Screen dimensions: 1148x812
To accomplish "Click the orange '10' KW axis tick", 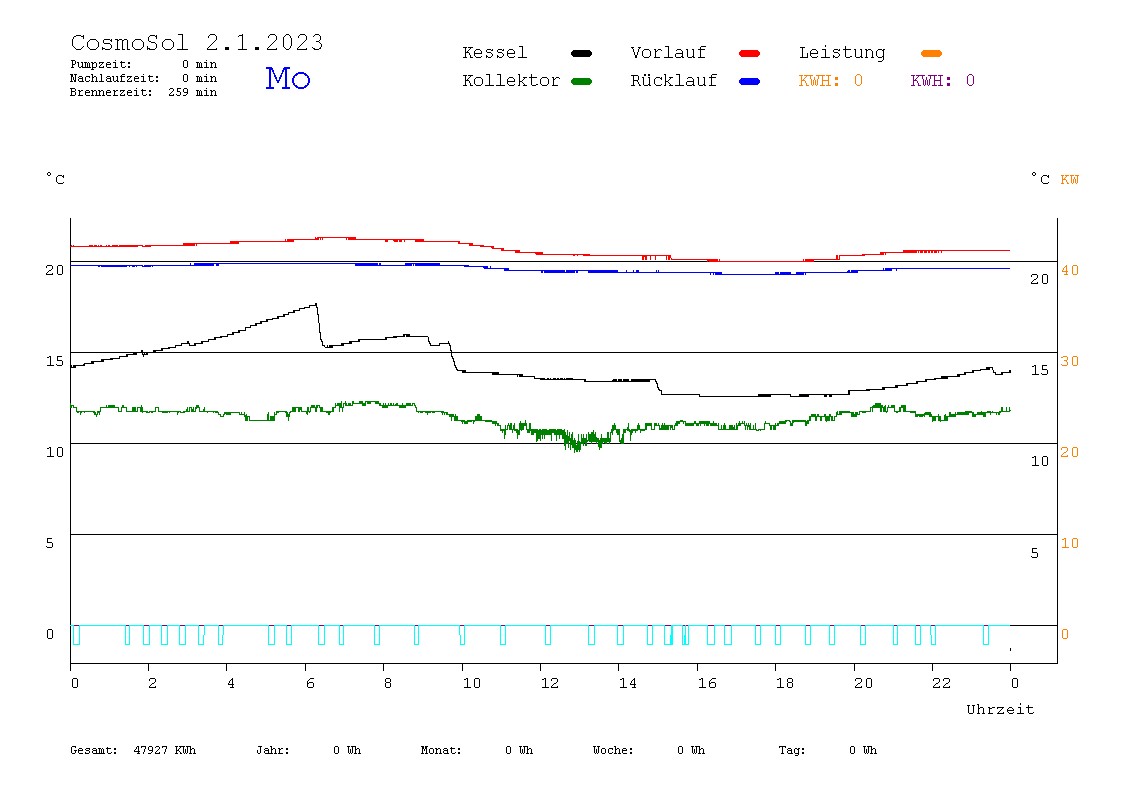I will pos(1070,543).
